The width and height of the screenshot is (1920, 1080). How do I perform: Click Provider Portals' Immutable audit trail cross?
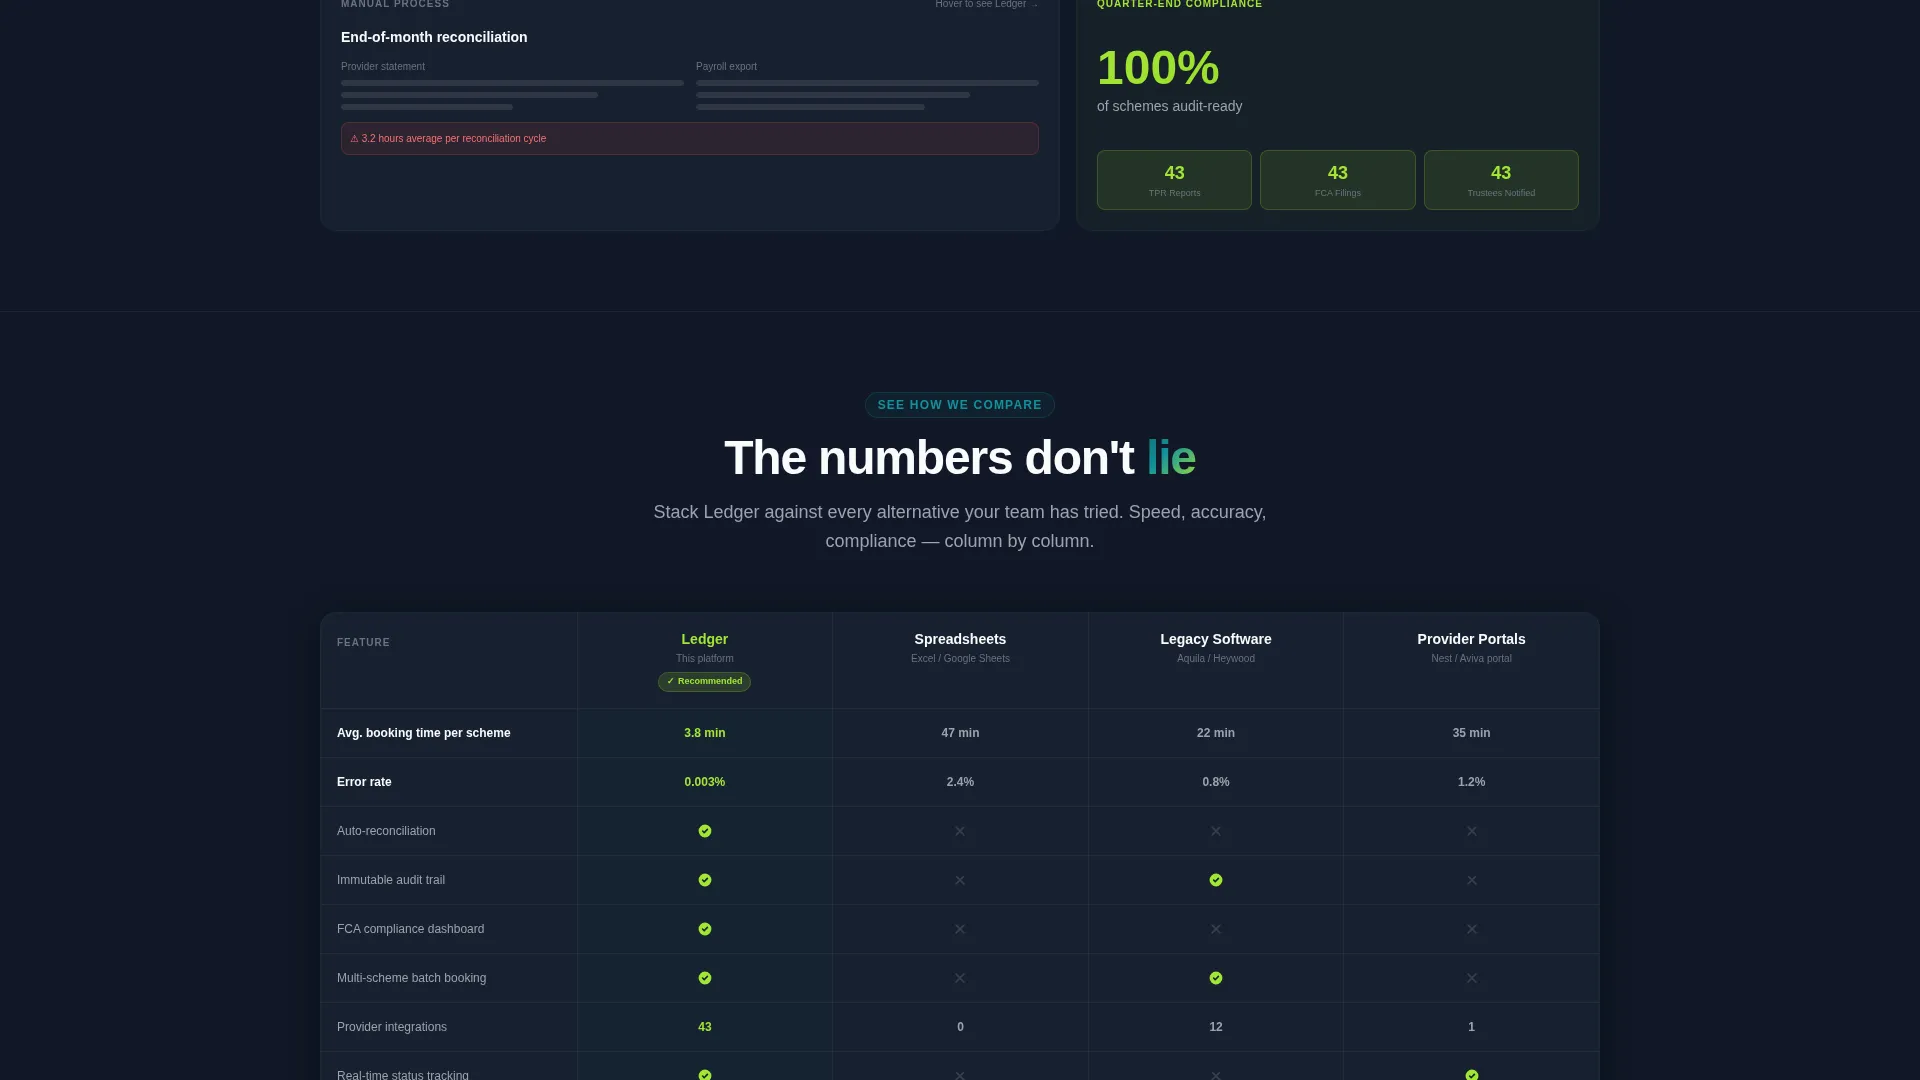click(x=1472, y=880)
